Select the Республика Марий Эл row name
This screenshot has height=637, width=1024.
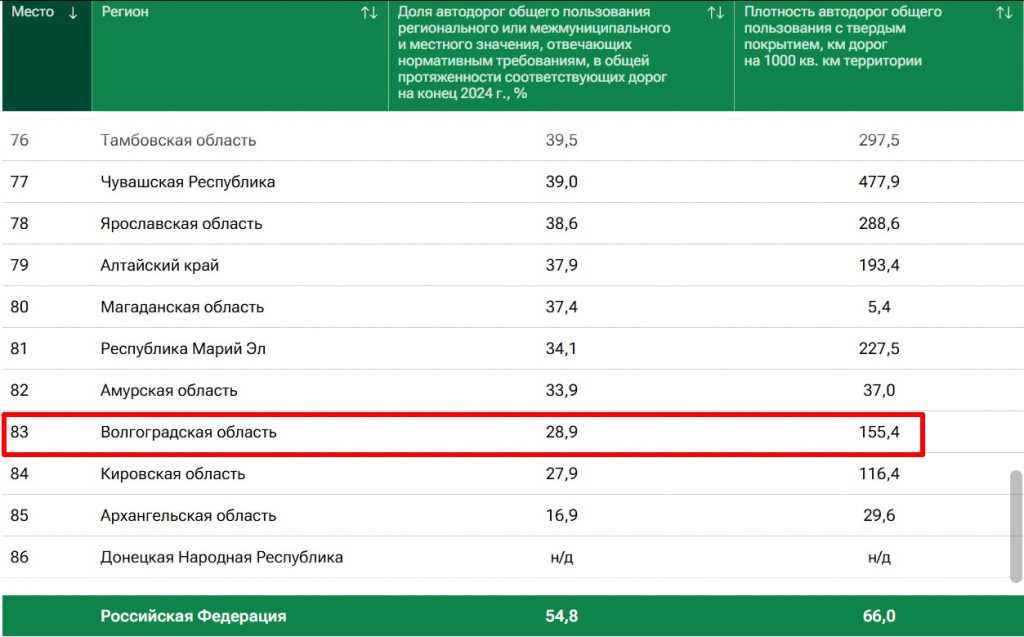pyautogui.click(x=183, y=350)
